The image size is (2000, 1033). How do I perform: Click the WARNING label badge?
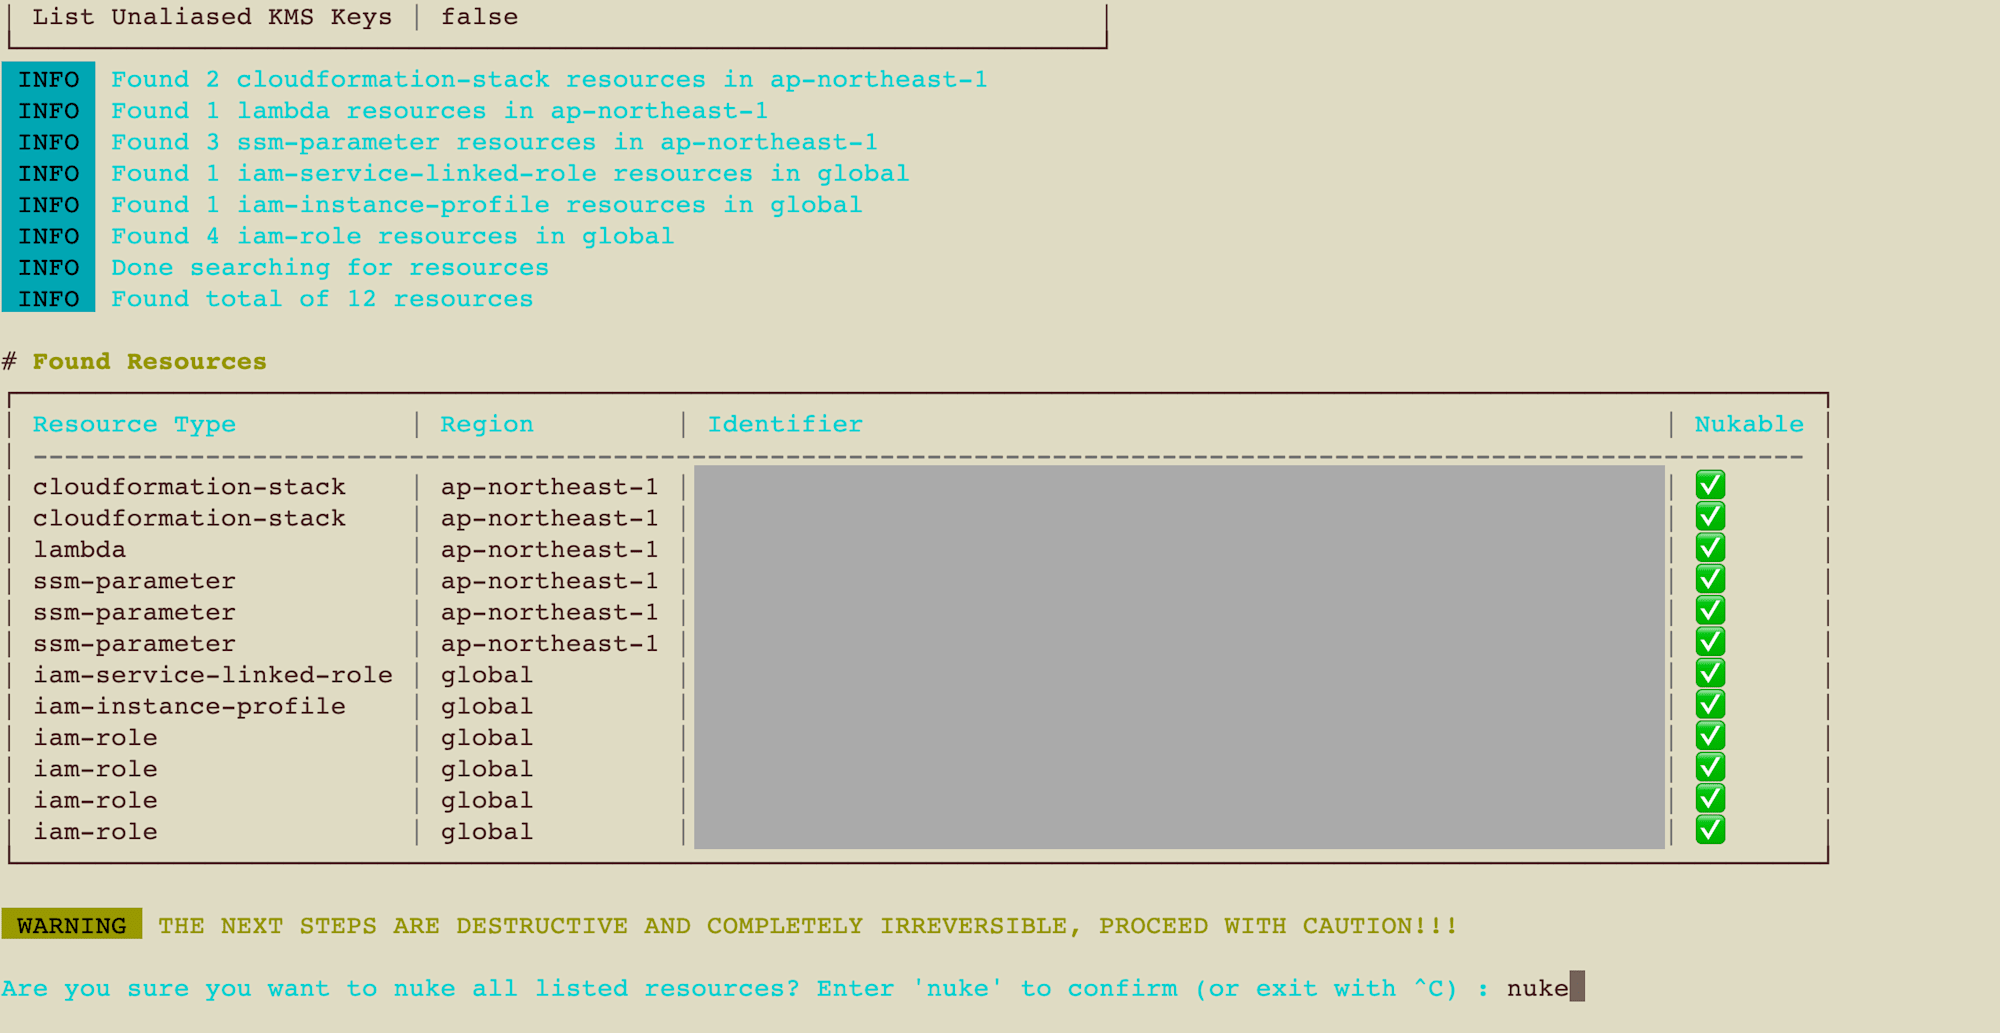(72, 925)
